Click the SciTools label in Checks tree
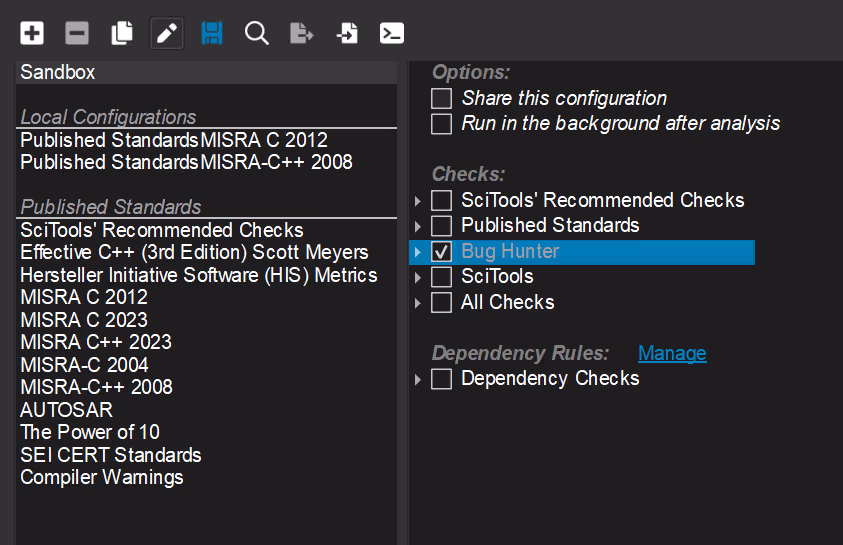 (x=497, y=277)
